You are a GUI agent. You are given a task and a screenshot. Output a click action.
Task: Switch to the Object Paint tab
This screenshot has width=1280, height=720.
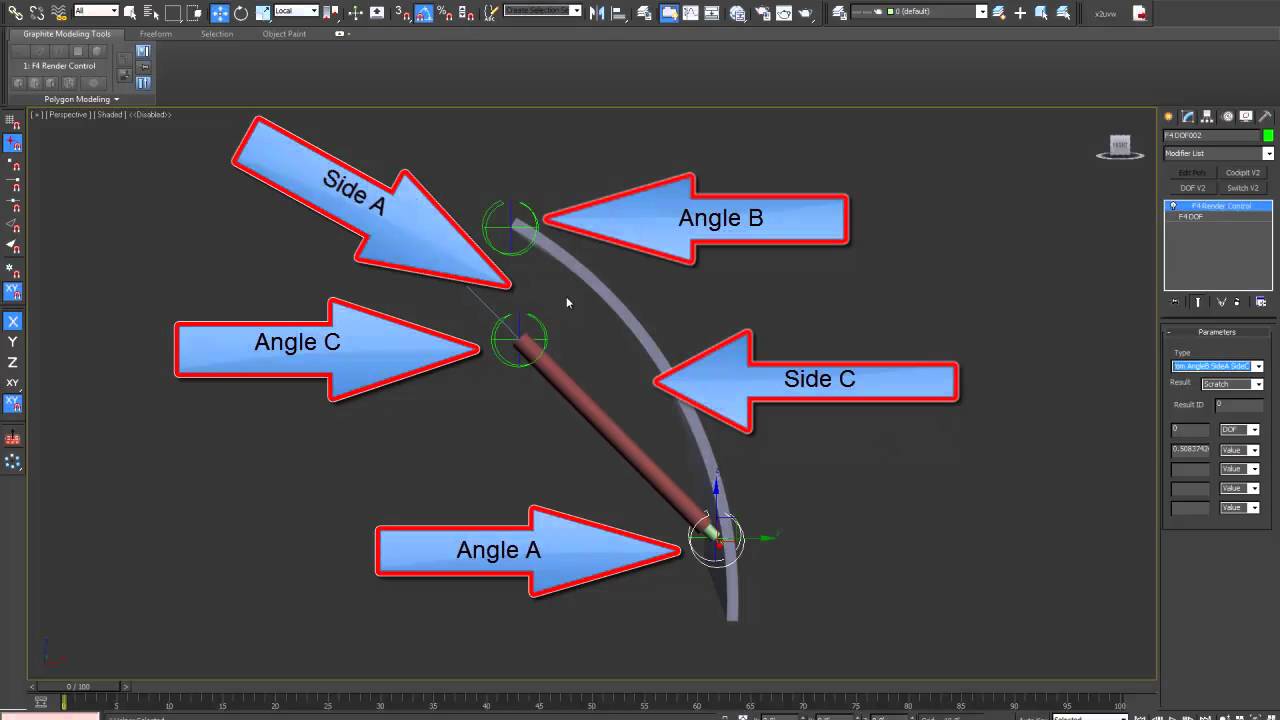pos(284,34)
